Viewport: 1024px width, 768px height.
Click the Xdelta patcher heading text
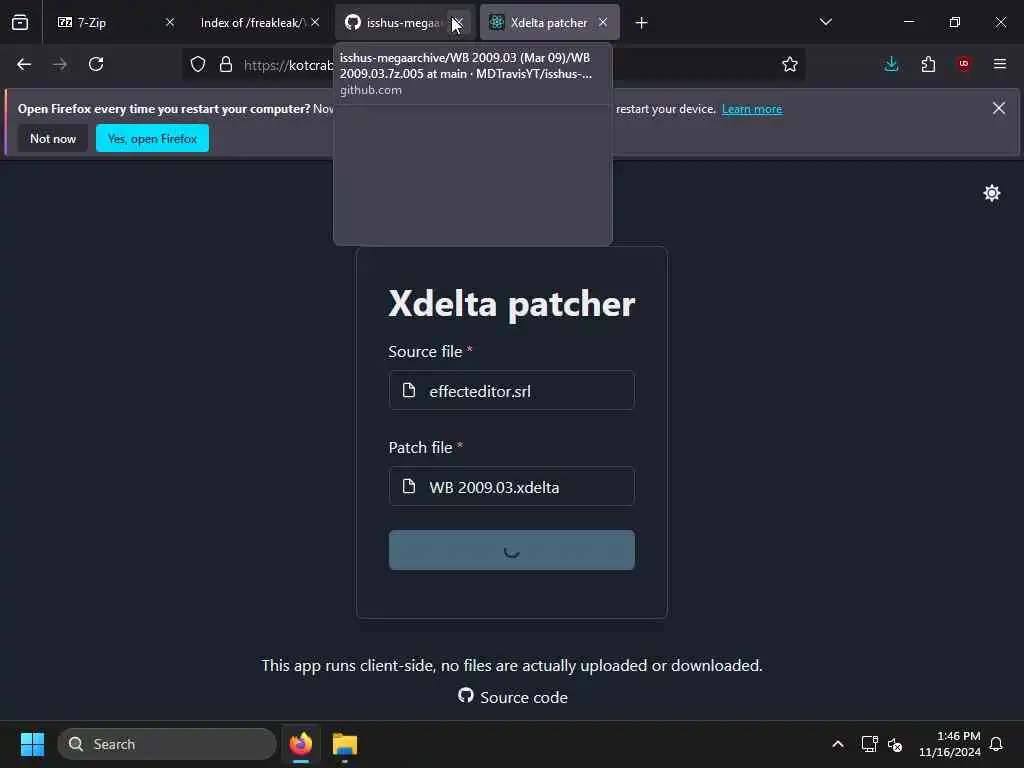tap(511, 304)
